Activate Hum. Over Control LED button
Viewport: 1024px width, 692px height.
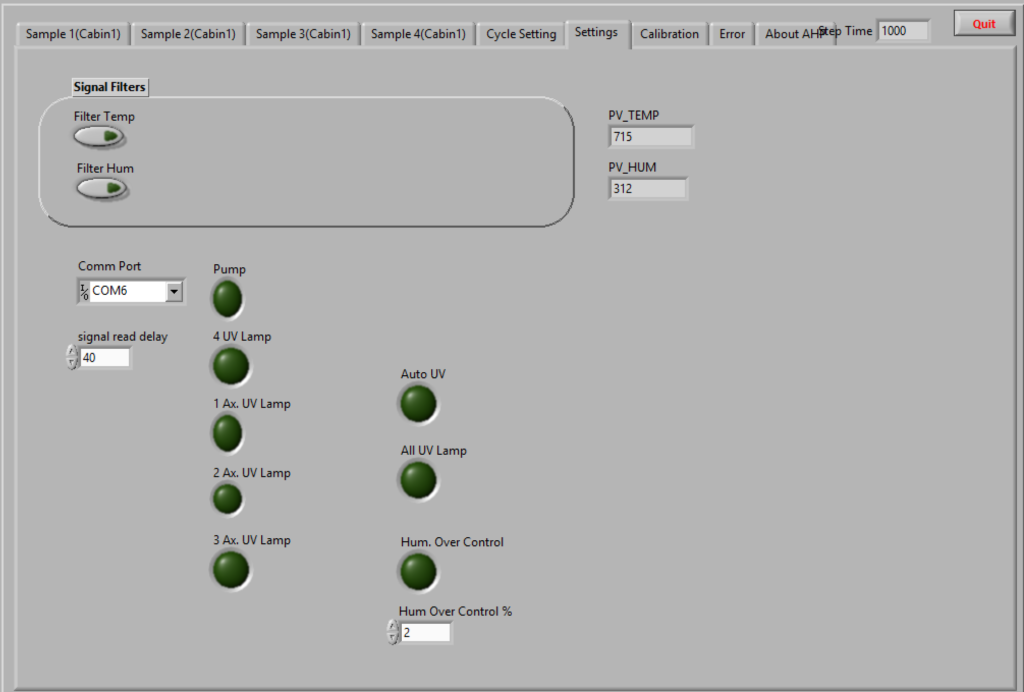[x=418, y=571]
